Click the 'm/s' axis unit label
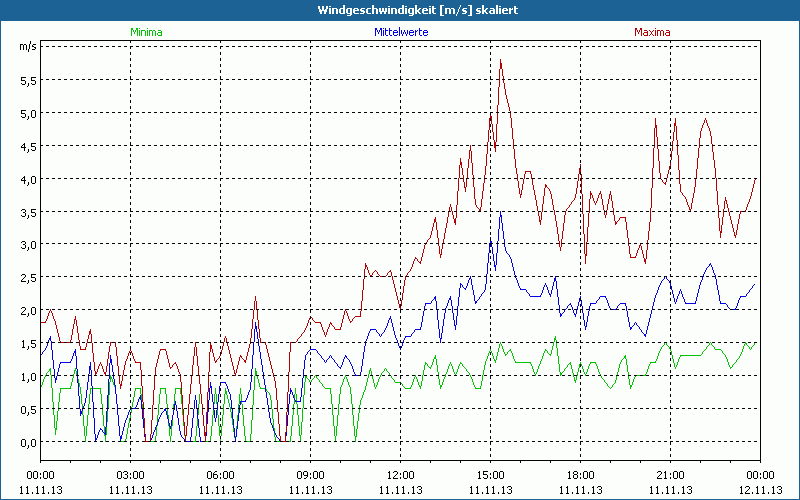Image resolution: width=800 pixels, height=500 pixels. (x=28, y=46)
